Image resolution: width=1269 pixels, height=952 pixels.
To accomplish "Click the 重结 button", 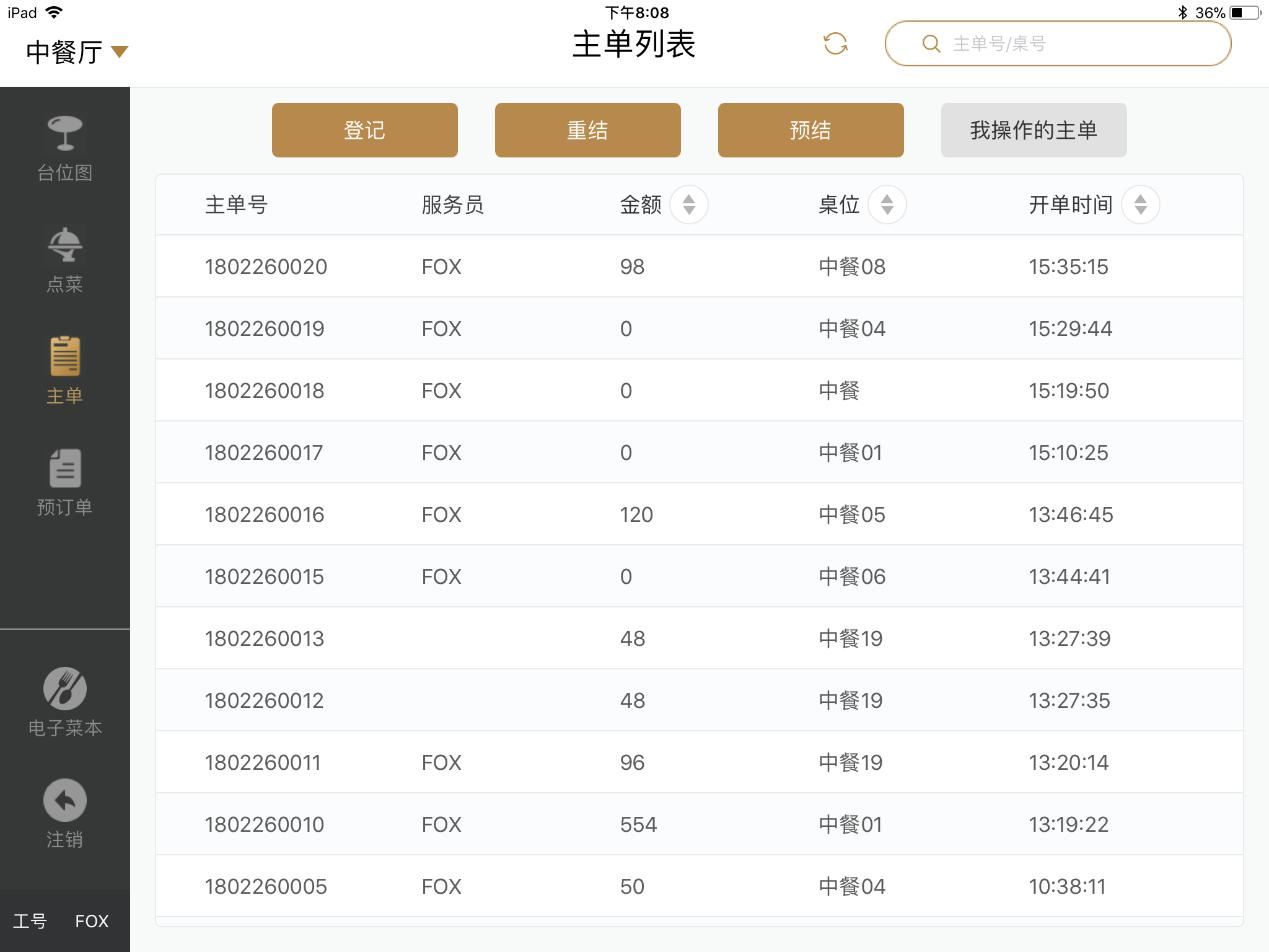I will coord(588,130).
